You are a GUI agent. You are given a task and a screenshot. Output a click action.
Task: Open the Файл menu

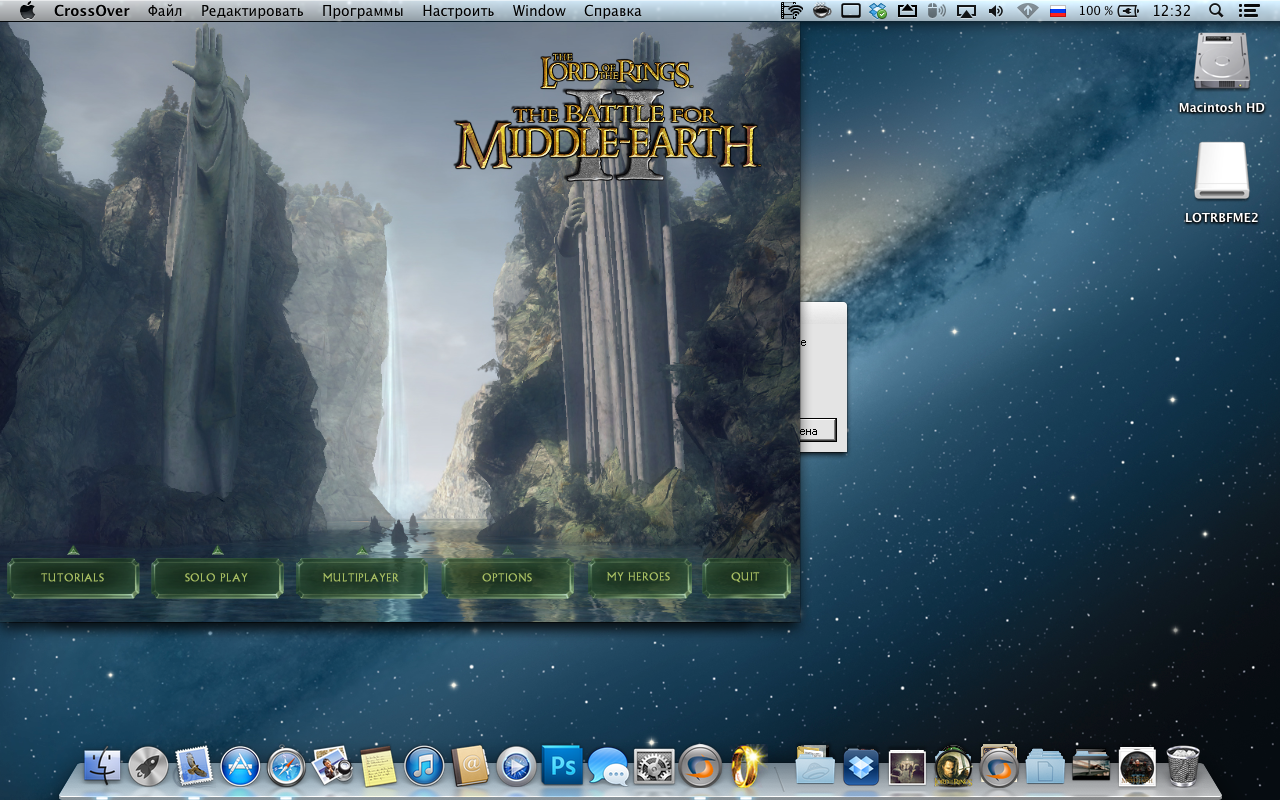click(165, 11)
